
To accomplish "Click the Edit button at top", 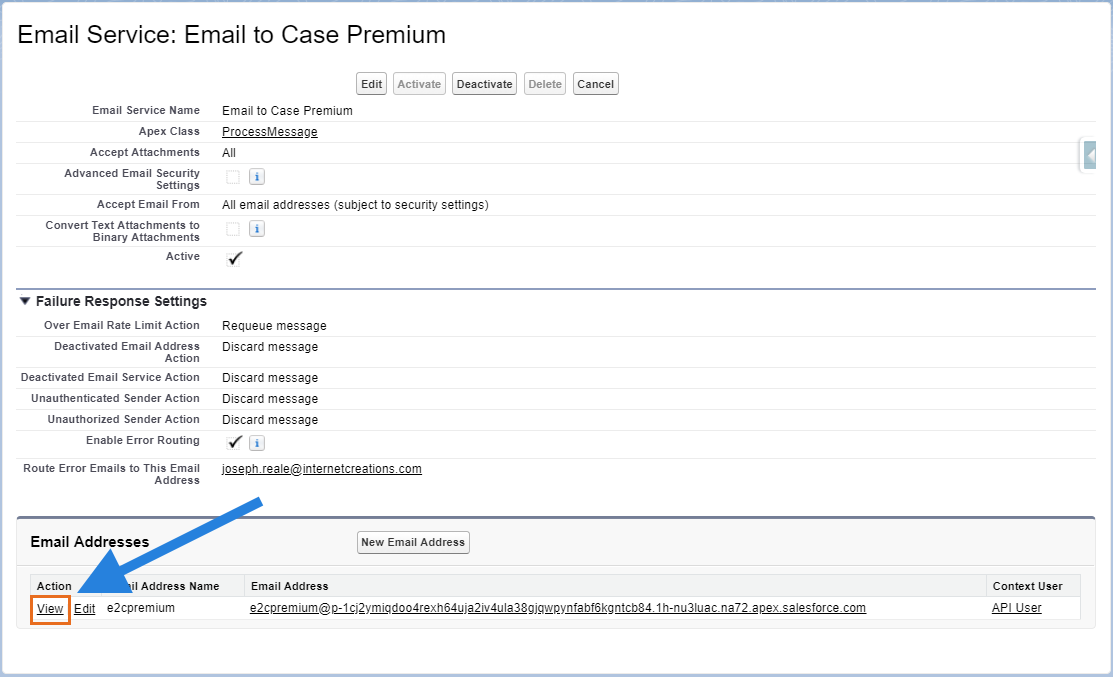I will click(x=371, y=84).
